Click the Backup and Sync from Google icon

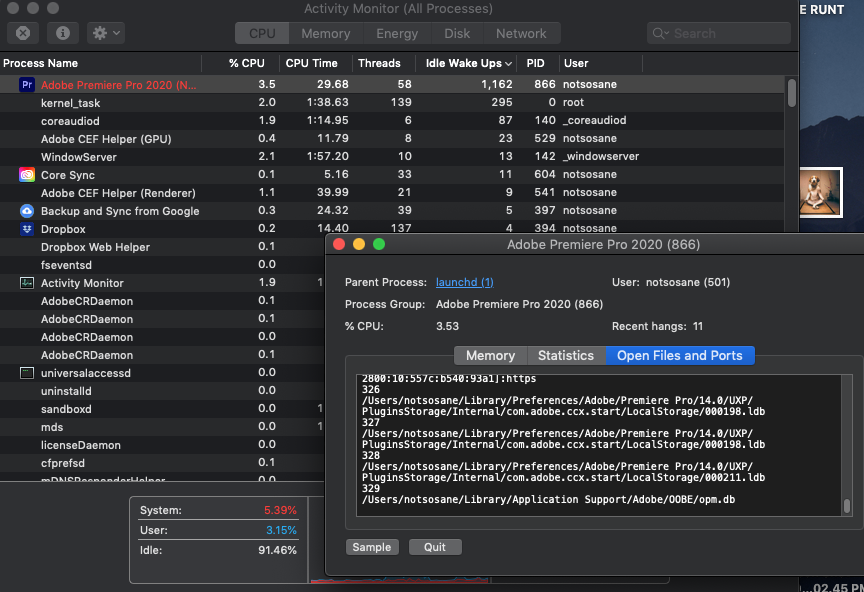27,211
